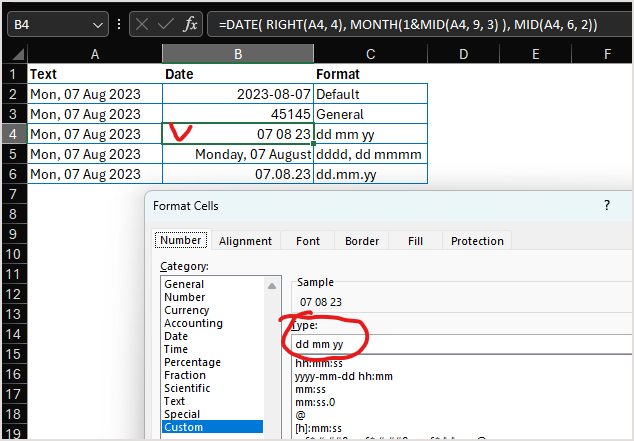
Task: Choose Currency category
Action: pos(212,310)
